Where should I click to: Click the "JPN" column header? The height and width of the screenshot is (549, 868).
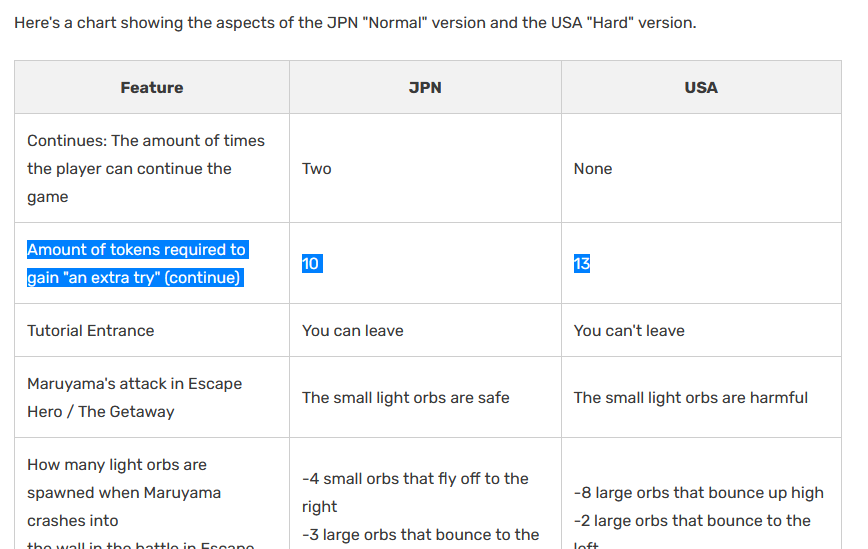(425, 87)
